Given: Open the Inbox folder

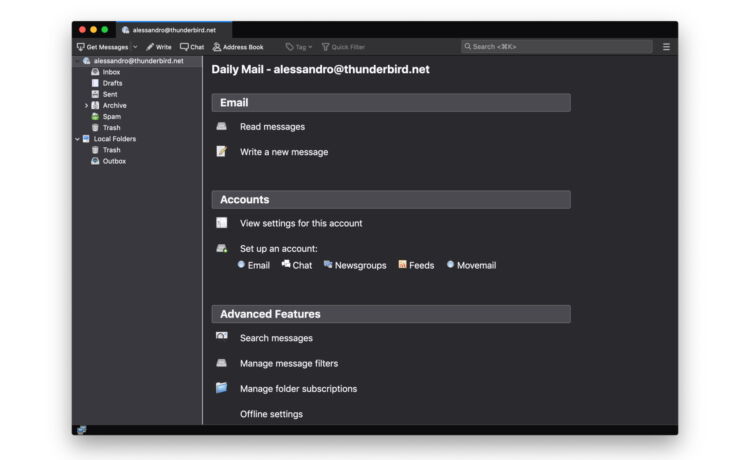Looking at the screenshot, I should (x=111, y=72).
